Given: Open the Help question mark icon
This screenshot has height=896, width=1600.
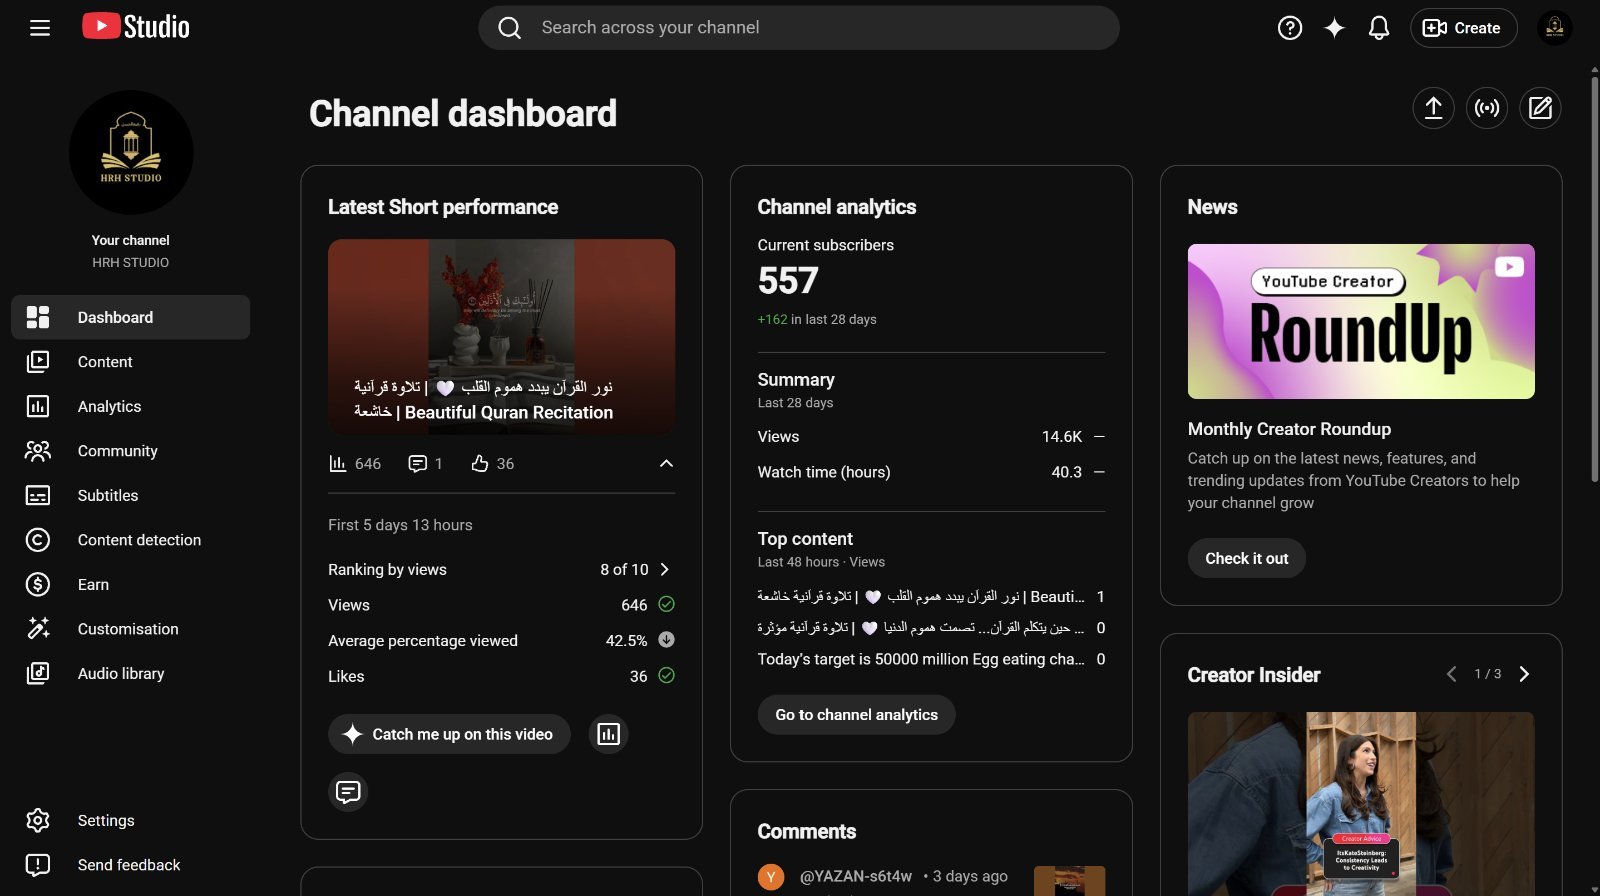Looking at the screenshot, I should point(1290,28).
